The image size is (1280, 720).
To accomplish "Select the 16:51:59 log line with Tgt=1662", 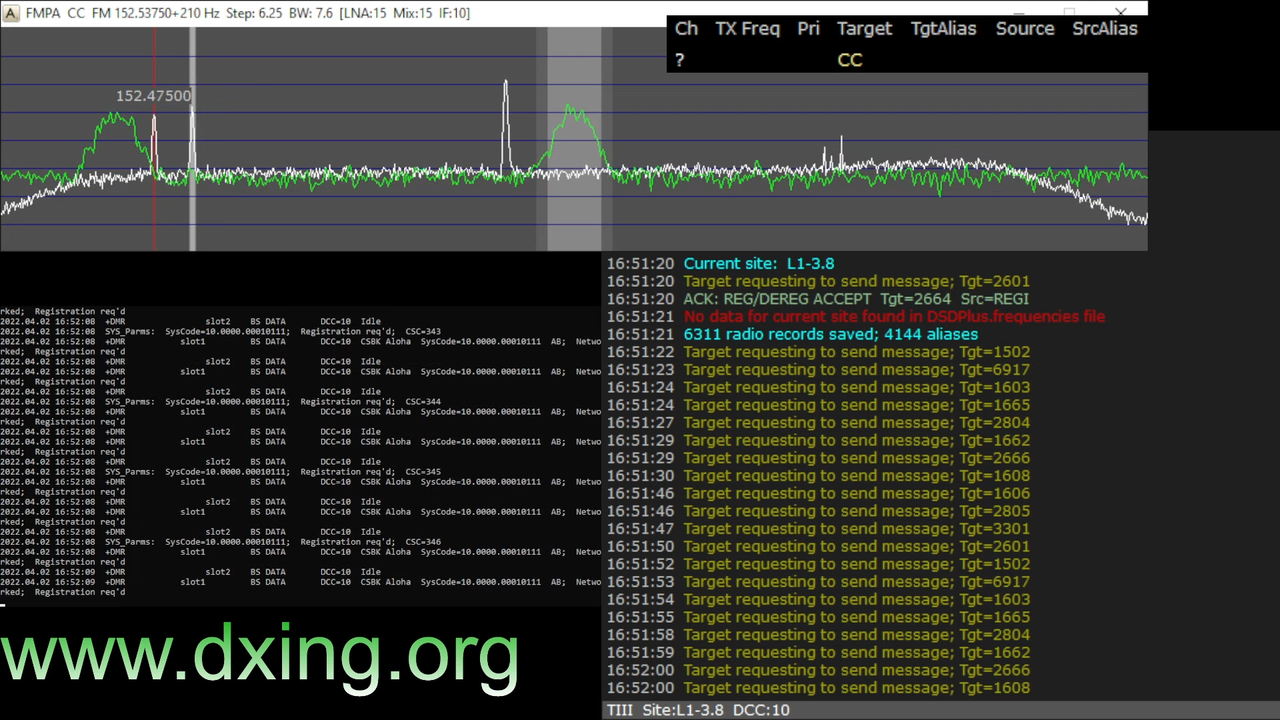I will (x=818, y=653).
